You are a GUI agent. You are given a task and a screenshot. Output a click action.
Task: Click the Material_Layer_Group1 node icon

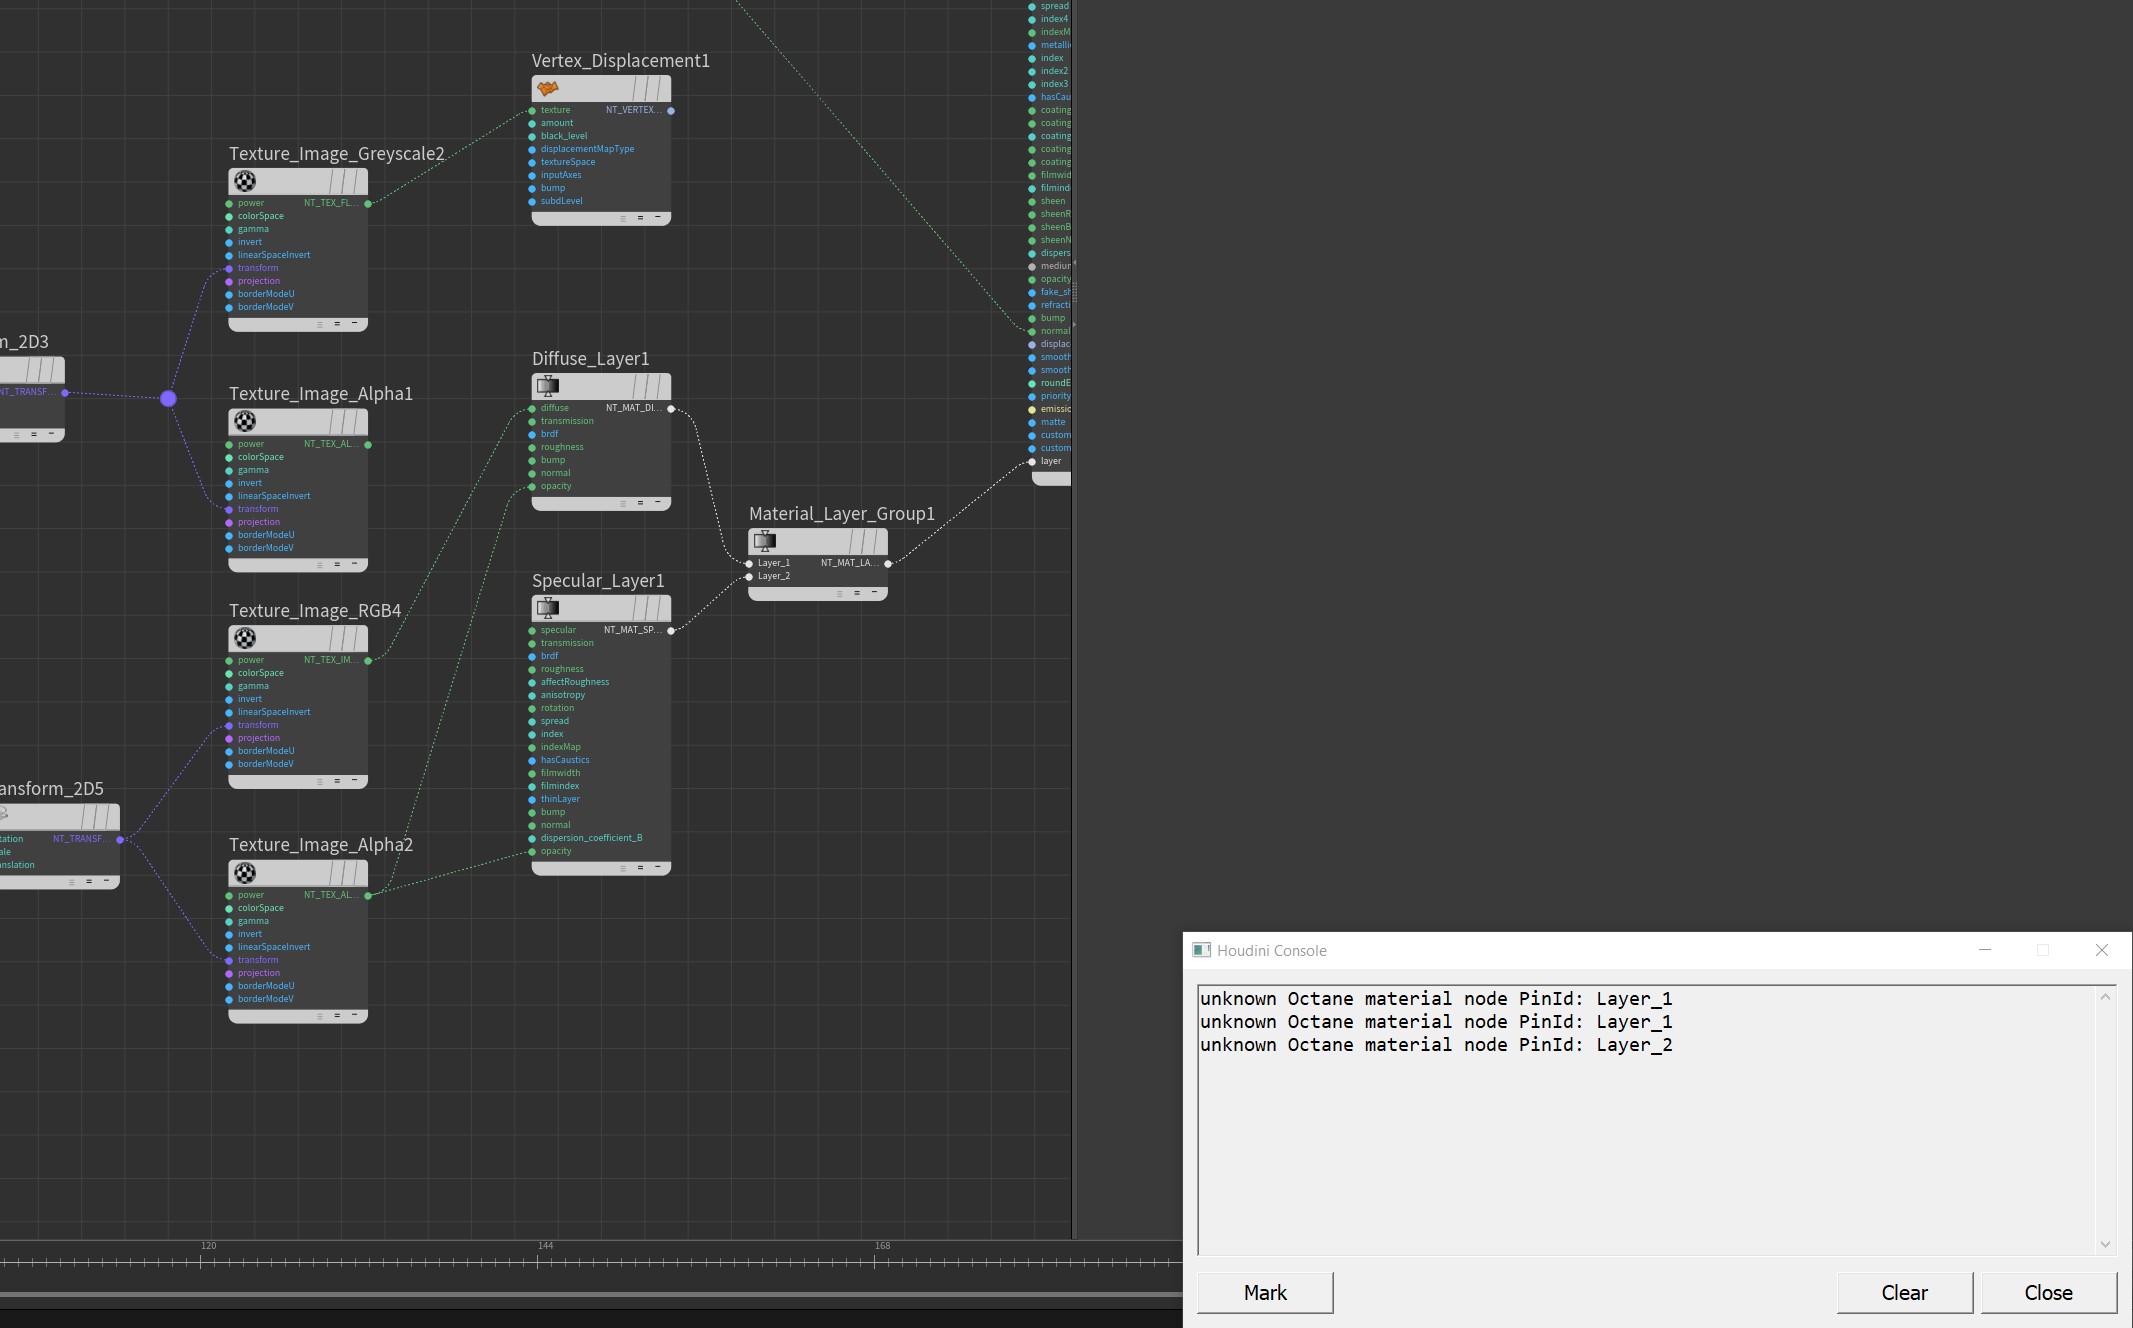[765, 541]
